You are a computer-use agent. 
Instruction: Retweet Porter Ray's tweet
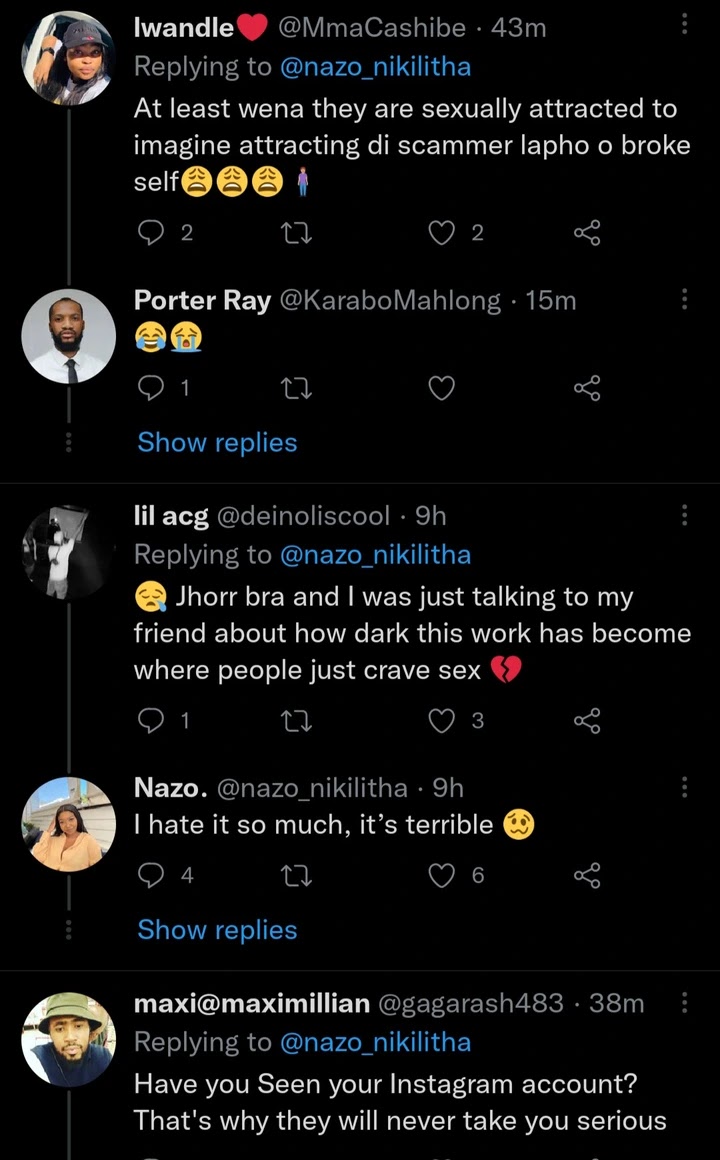coord(297,390)
